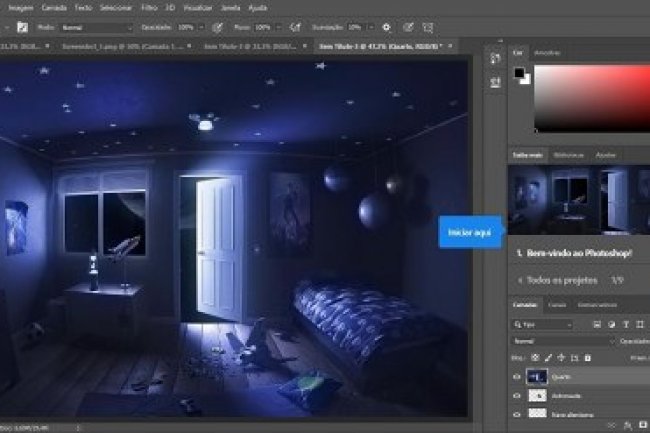Open the Properties panel icon below History
650x433 pixels.
click(x=495, y=82)
